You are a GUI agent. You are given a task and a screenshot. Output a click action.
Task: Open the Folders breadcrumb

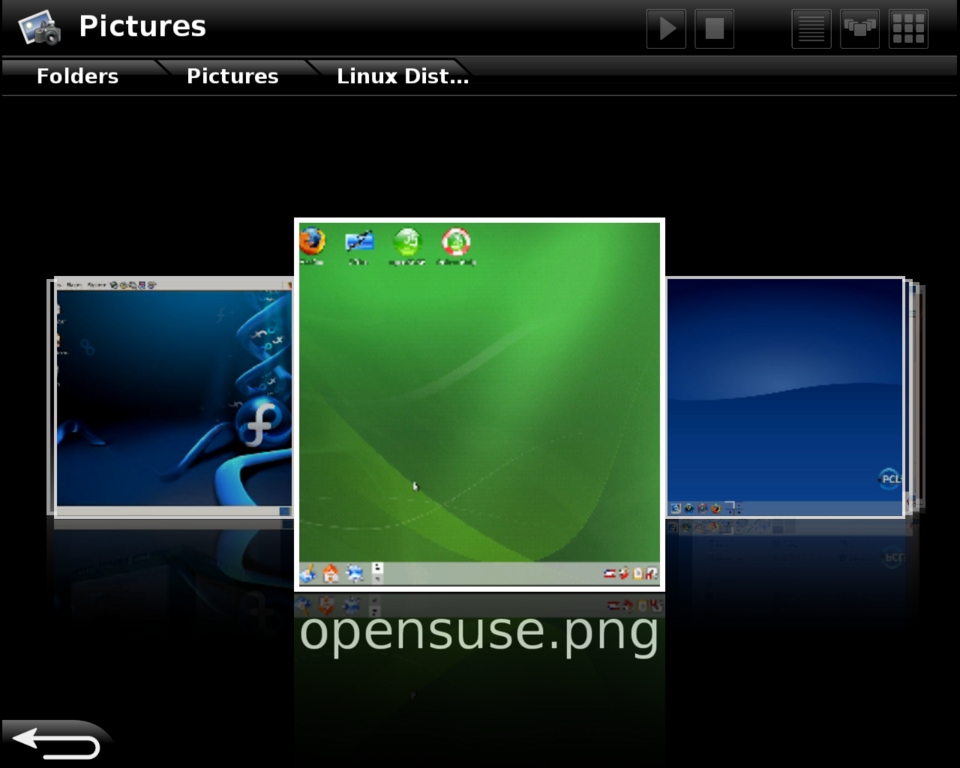[x=76, y=75]
